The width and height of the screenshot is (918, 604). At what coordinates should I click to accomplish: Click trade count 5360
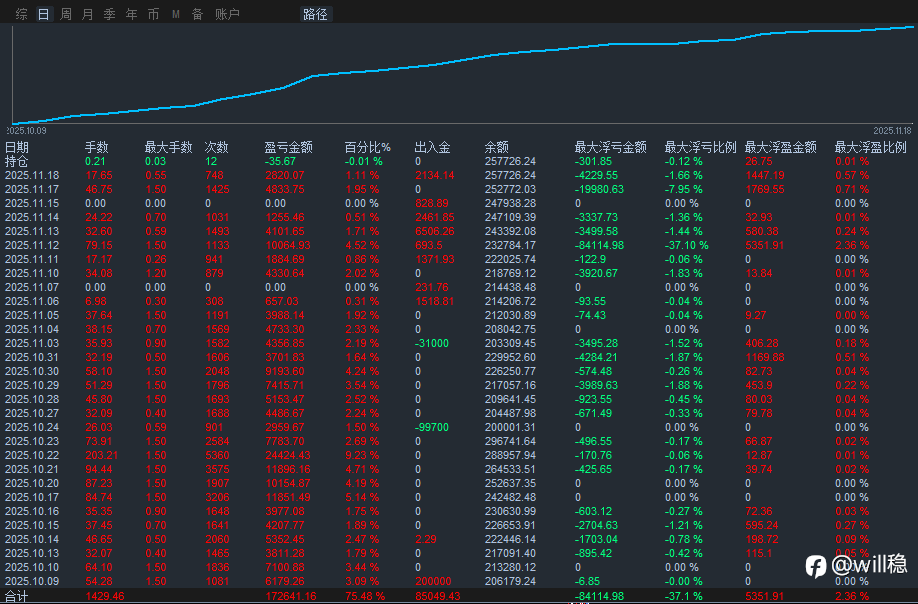217,455
